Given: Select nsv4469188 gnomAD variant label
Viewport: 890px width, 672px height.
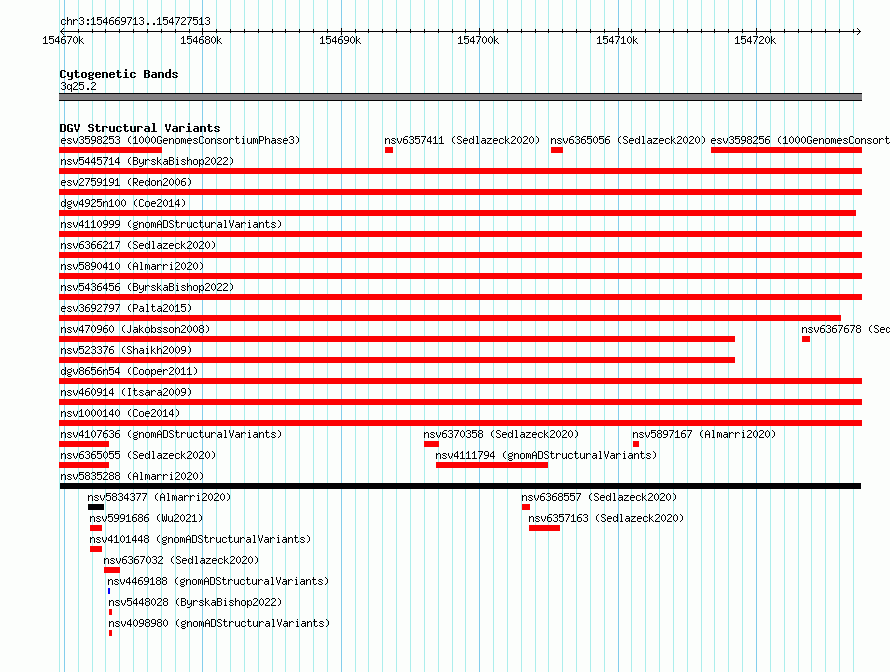Looking at the screenshot, I should point(218,581).
